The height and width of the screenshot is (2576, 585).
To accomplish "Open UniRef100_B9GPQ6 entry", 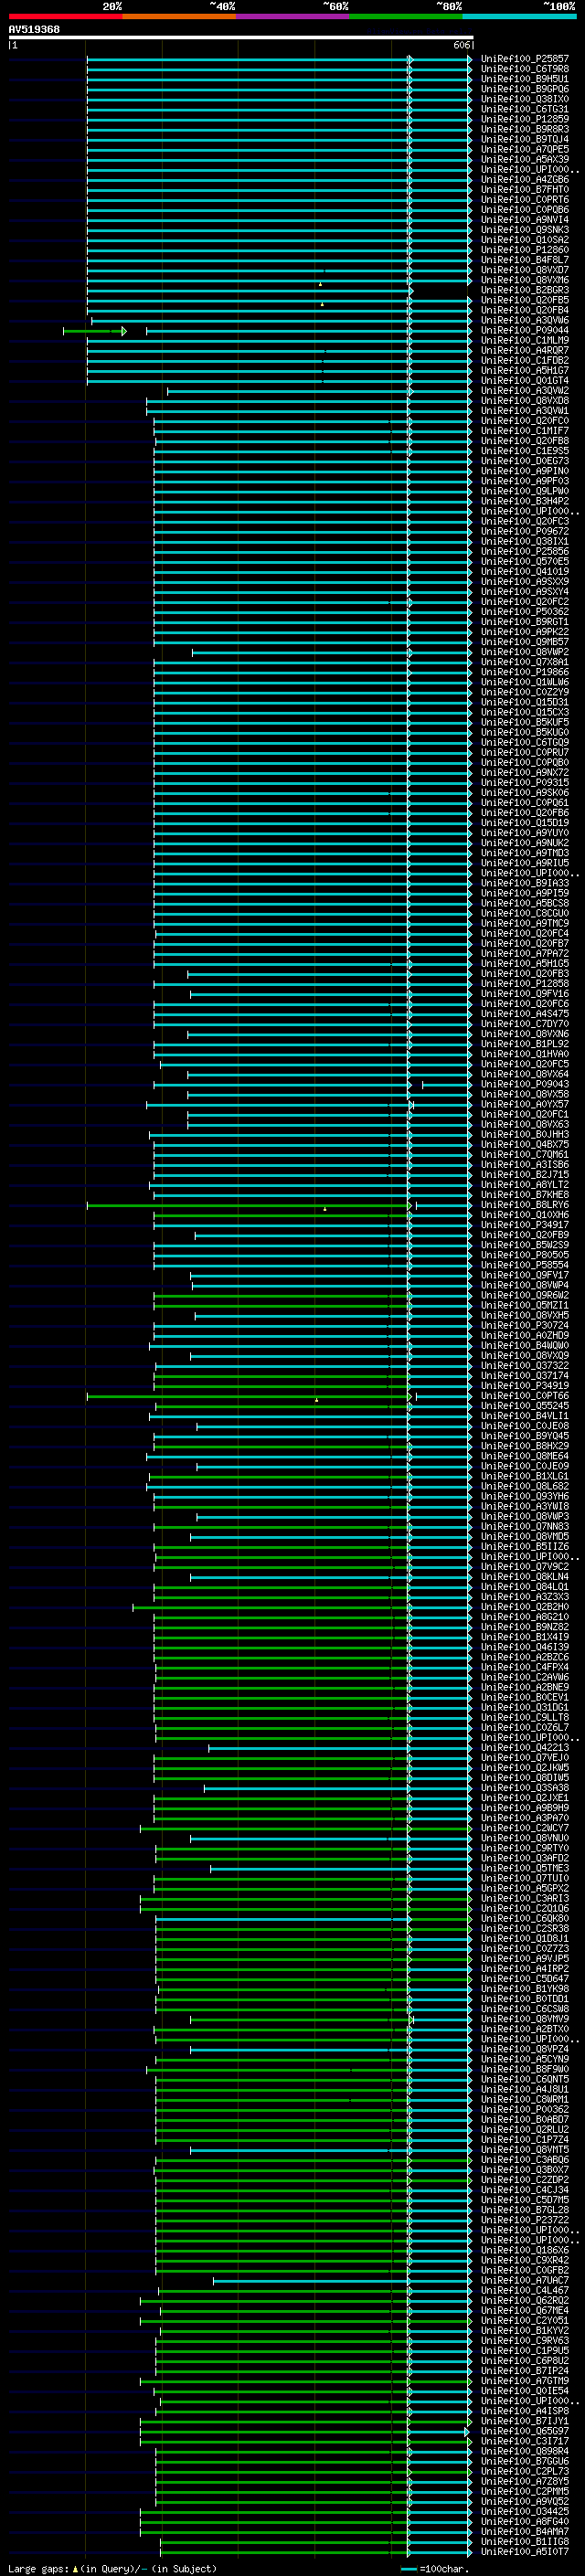I will (524, 89).
